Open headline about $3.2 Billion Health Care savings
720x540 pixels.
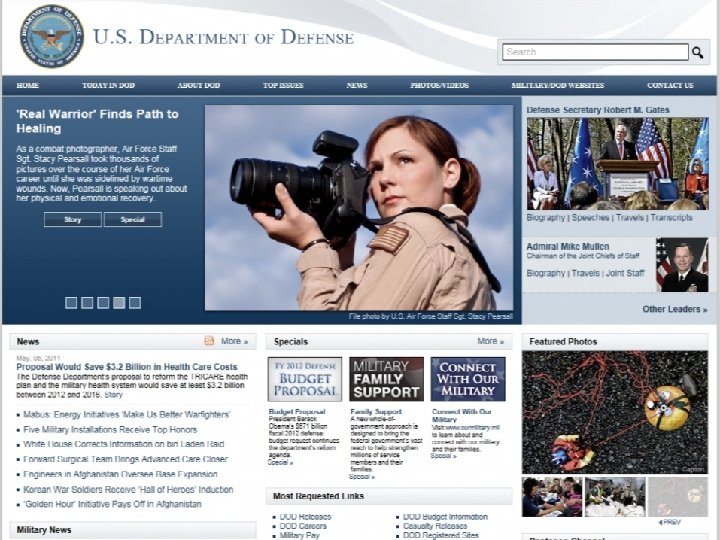click(127, 367)
